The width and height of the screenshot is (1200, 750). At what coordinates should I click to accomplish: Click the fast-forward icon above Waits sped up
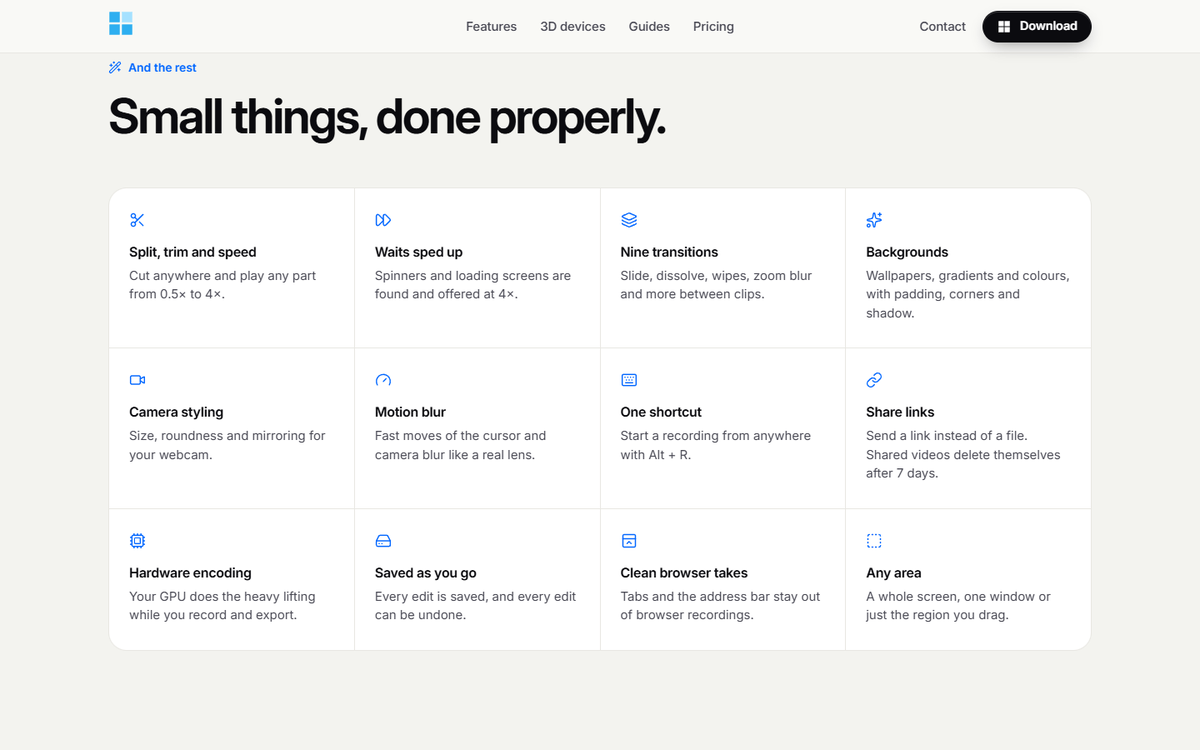click(383, 220)
